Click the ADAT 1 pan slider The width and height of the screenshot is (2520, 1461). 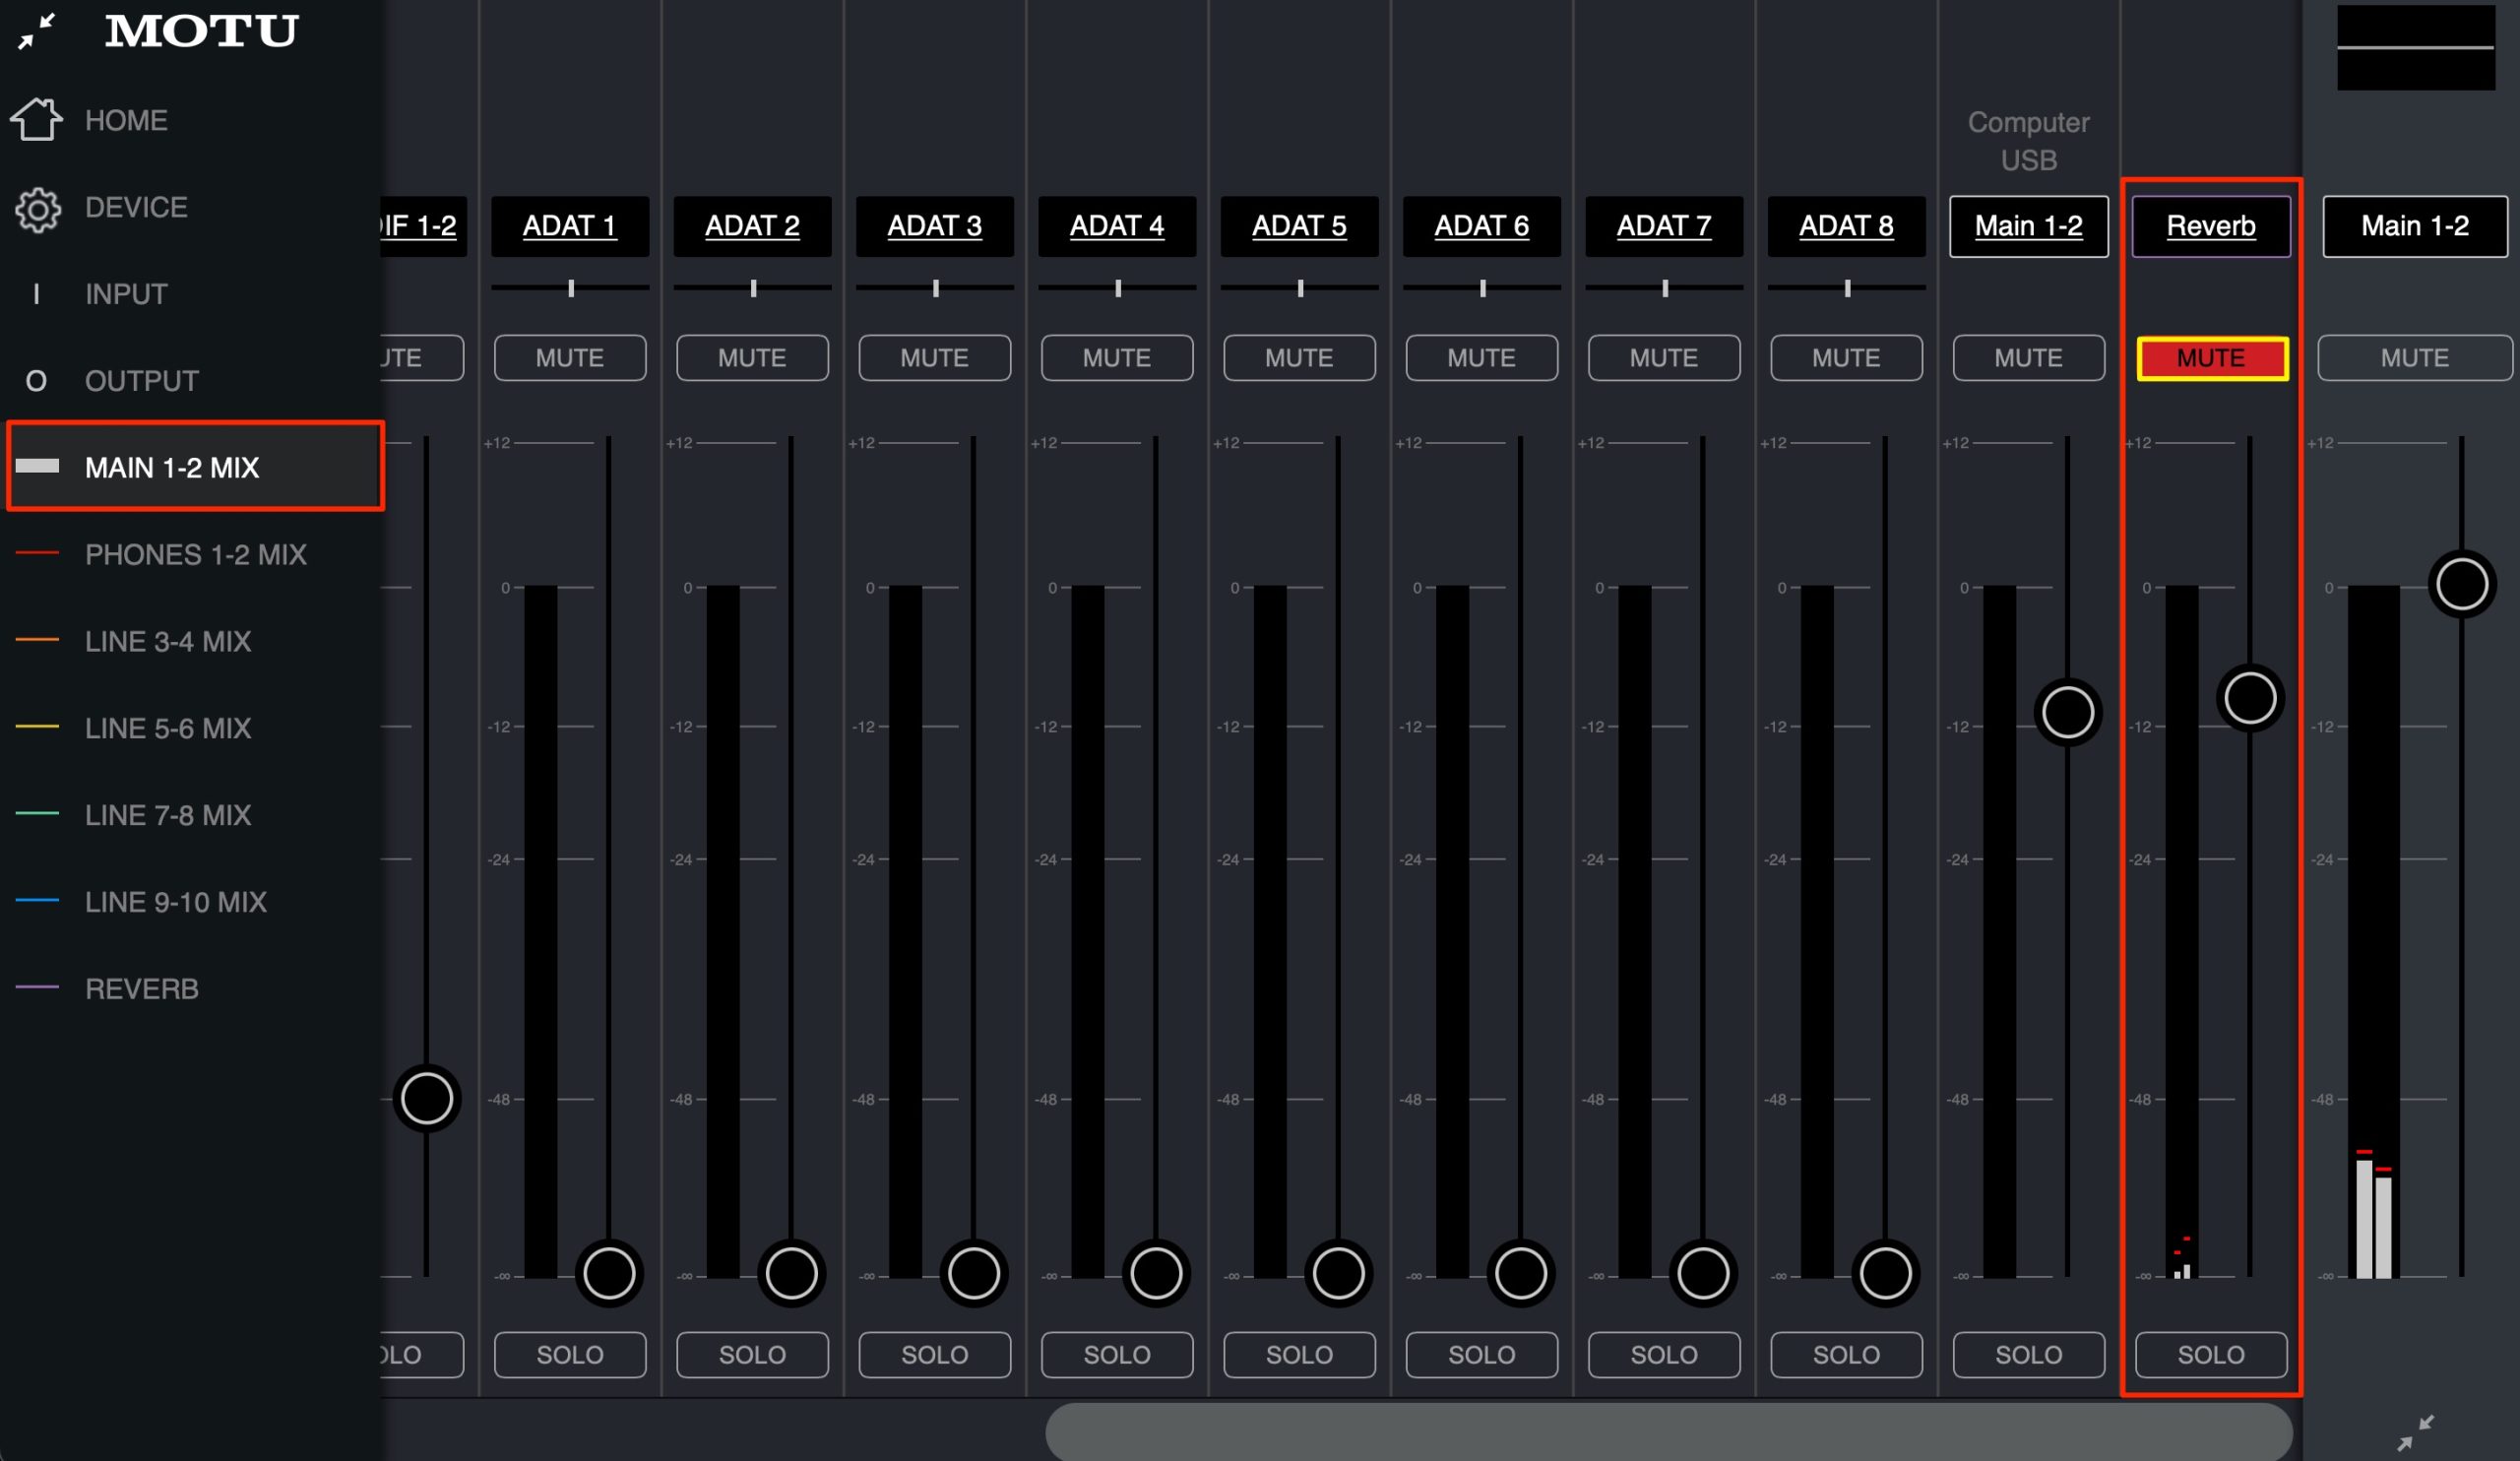[570, 288]
